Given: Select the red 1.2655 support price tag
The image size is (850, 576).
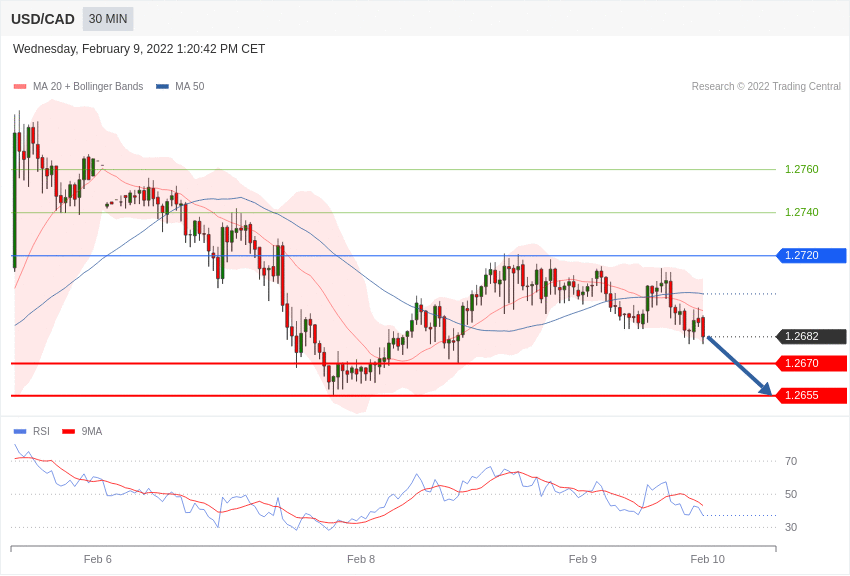Looking at the screenshot, I should (x=812, y=395).
